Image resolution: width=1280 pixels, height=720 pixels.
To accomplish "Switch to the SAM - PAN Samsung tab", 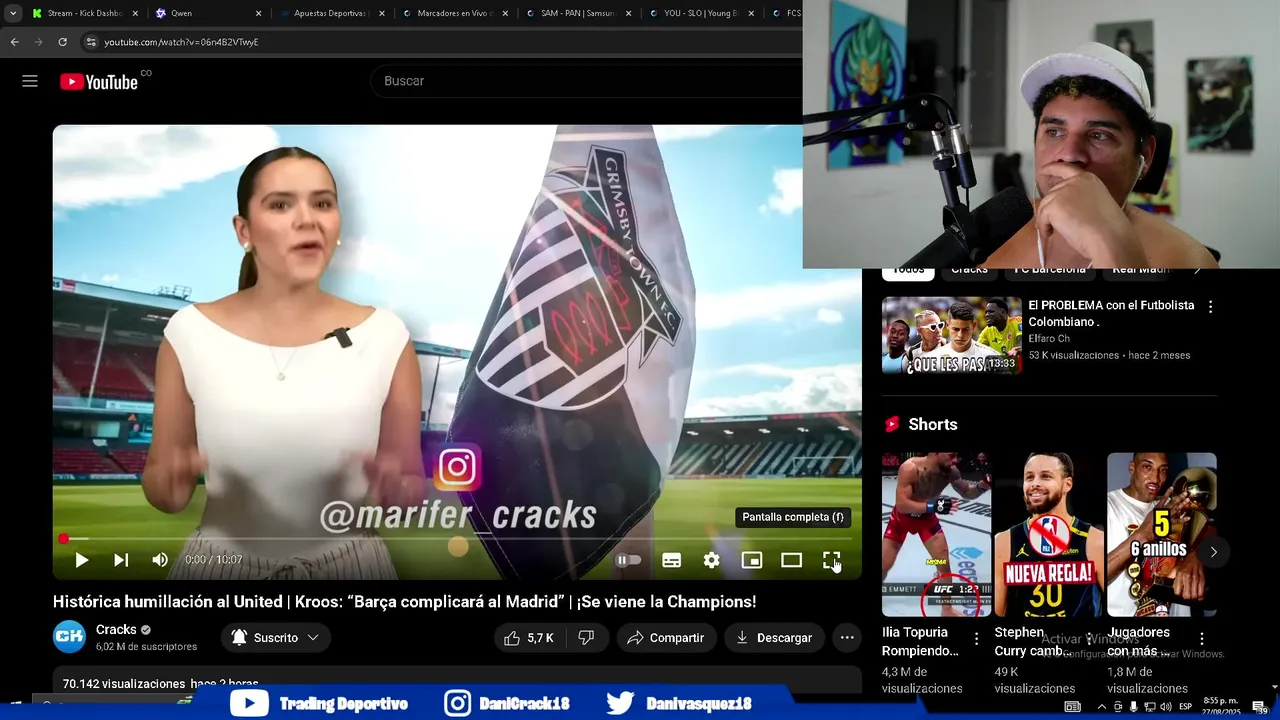I will click(x=578, y=13).
